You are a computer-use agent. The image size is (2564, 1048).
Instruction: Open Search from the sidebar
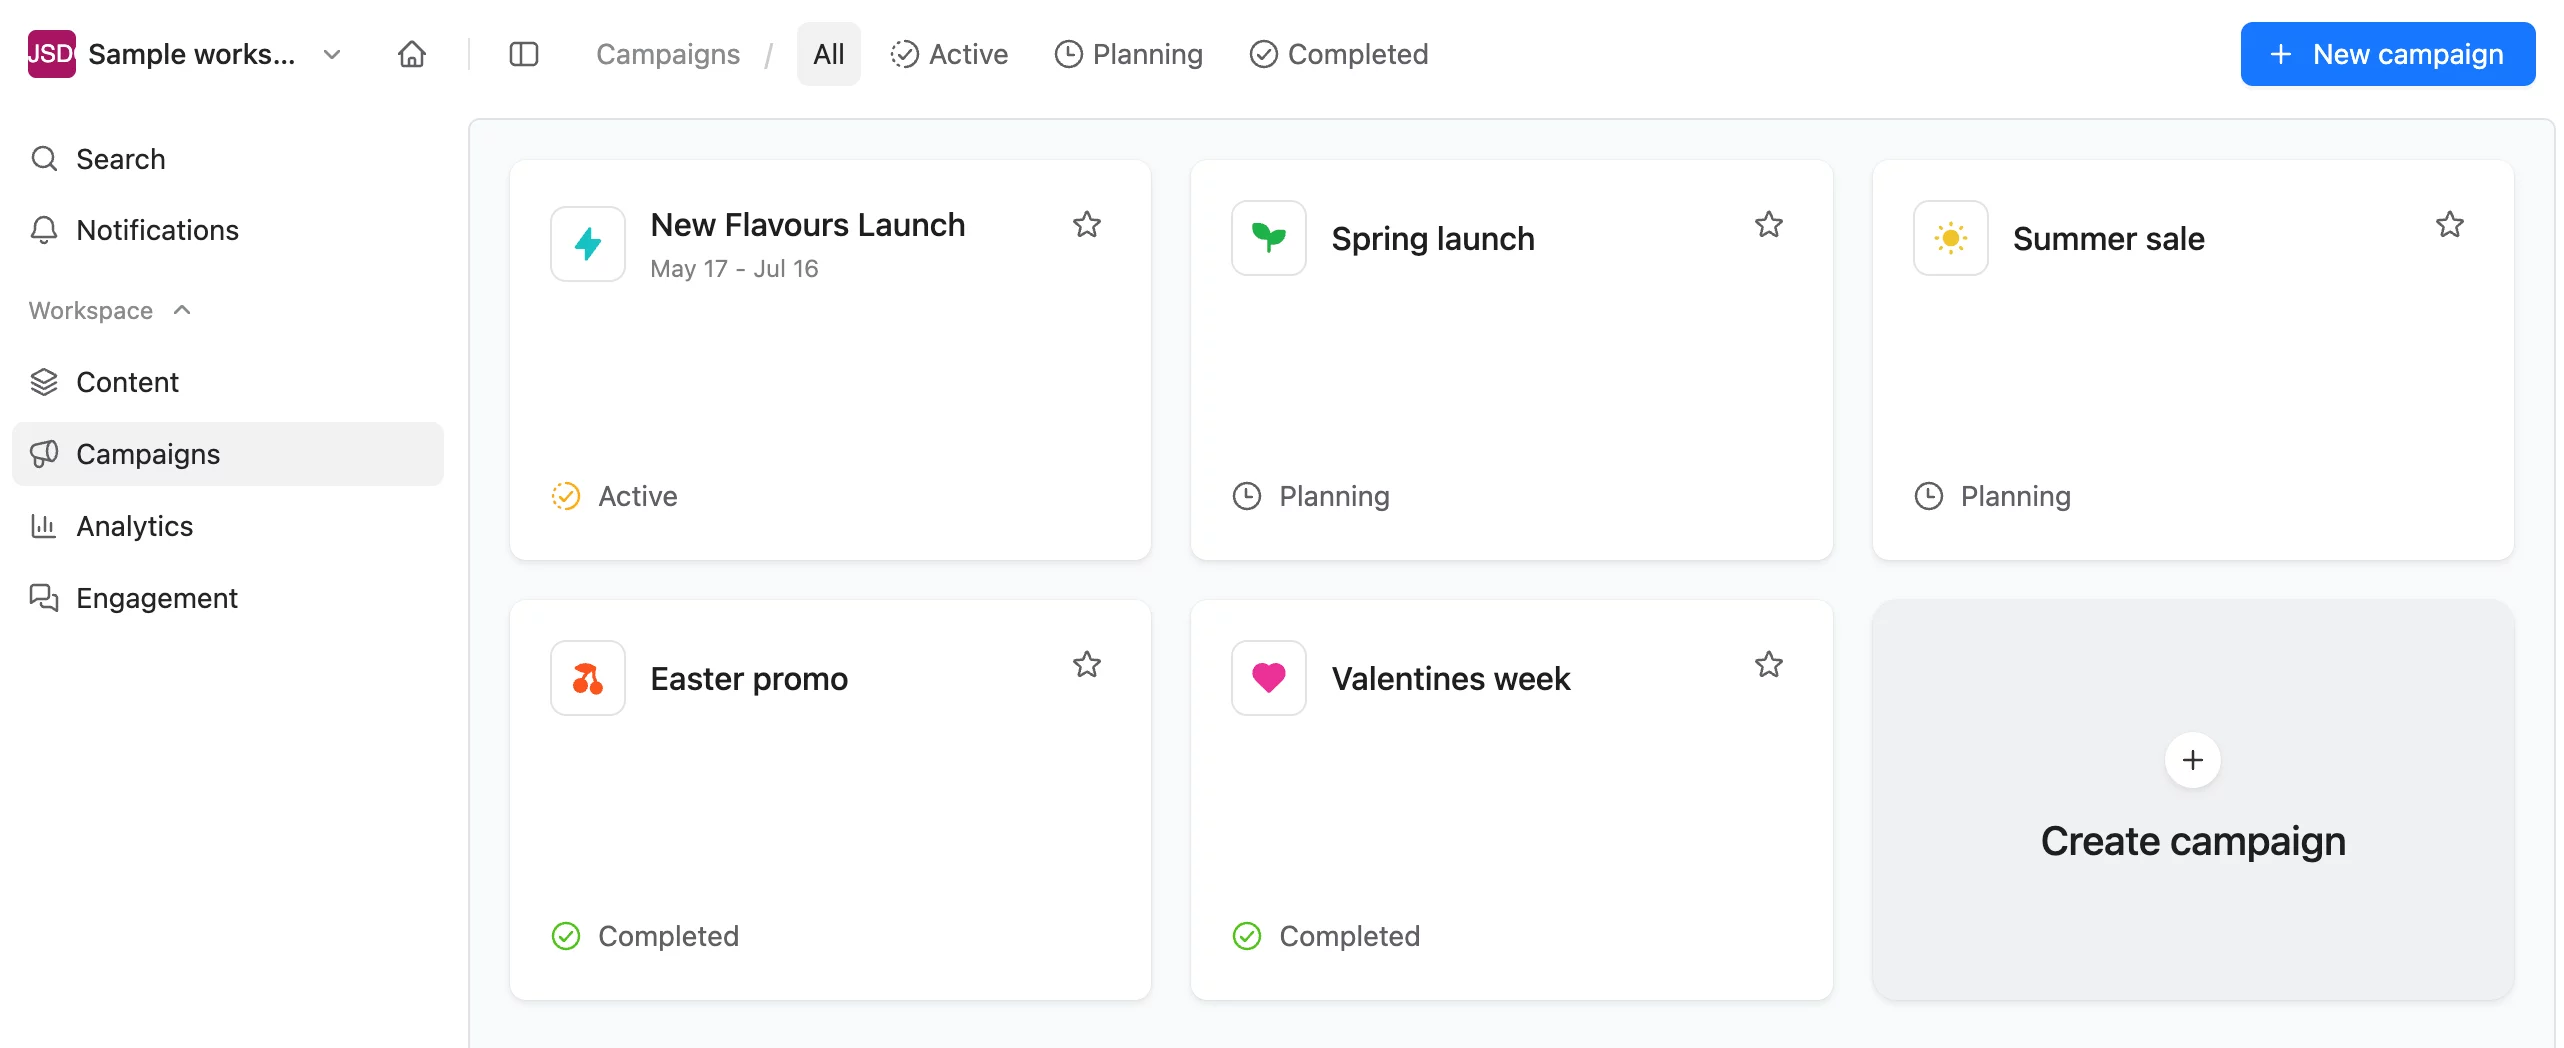coord(120,158)
